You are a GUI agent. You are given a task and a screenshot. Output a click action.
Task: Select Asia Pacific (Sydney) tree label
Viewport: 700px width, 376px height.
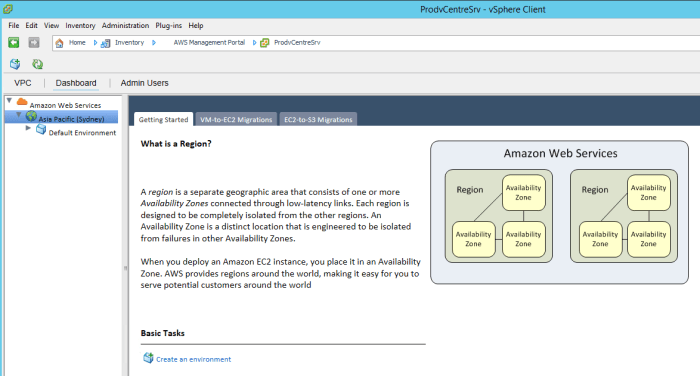click(x=71, y=119)
